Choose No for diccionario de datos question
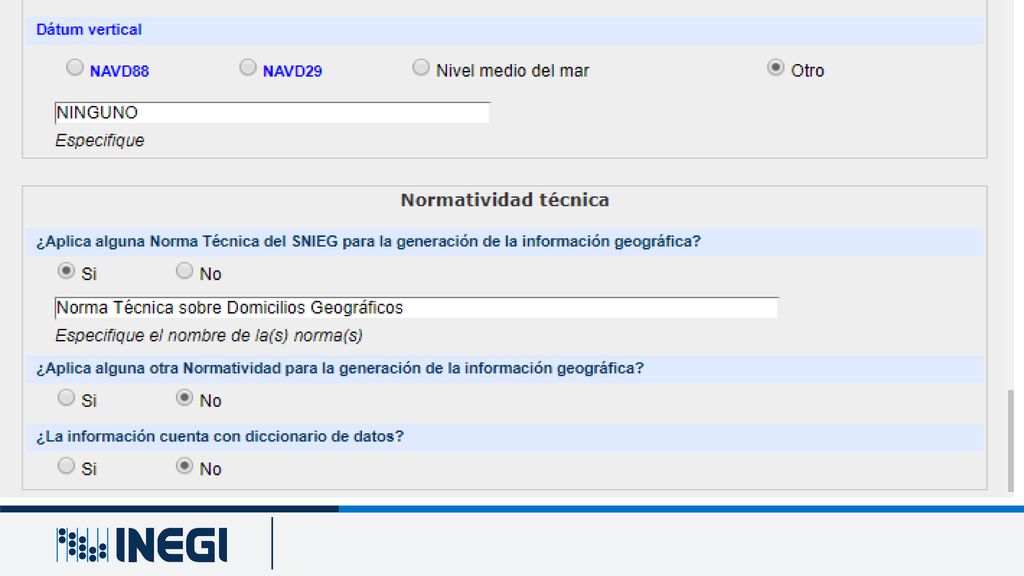Image resolution: width=1024 pixels, height=576 pixels. [x=185, y=466]
